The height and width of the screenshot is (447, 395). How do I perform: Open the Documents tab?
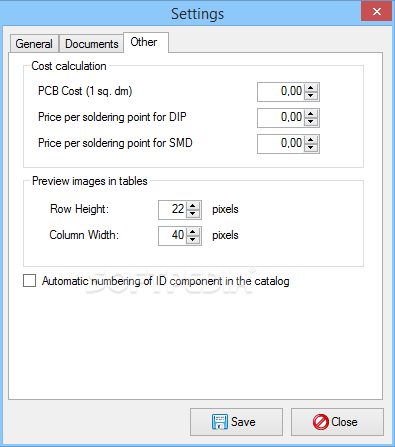pos(92,44)
